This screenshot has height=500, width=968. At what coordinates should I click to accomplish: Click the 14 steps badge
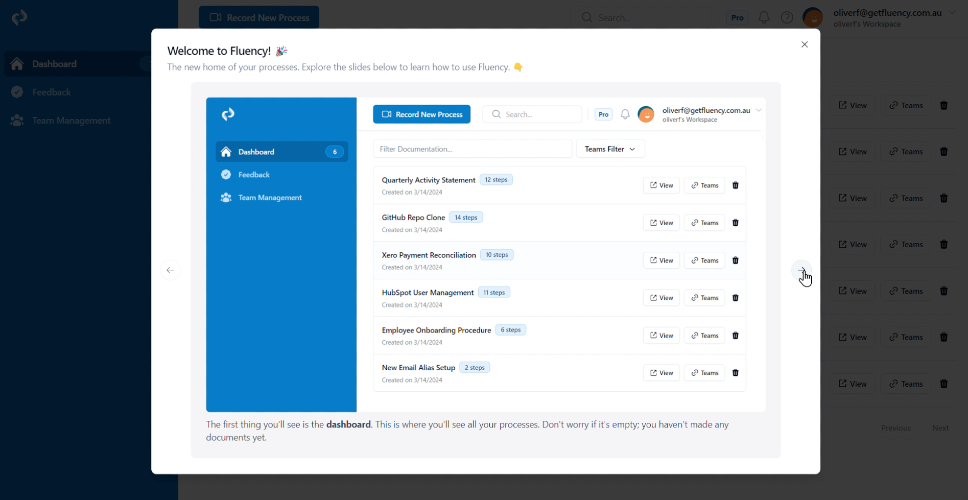click(x=466, y=217)
